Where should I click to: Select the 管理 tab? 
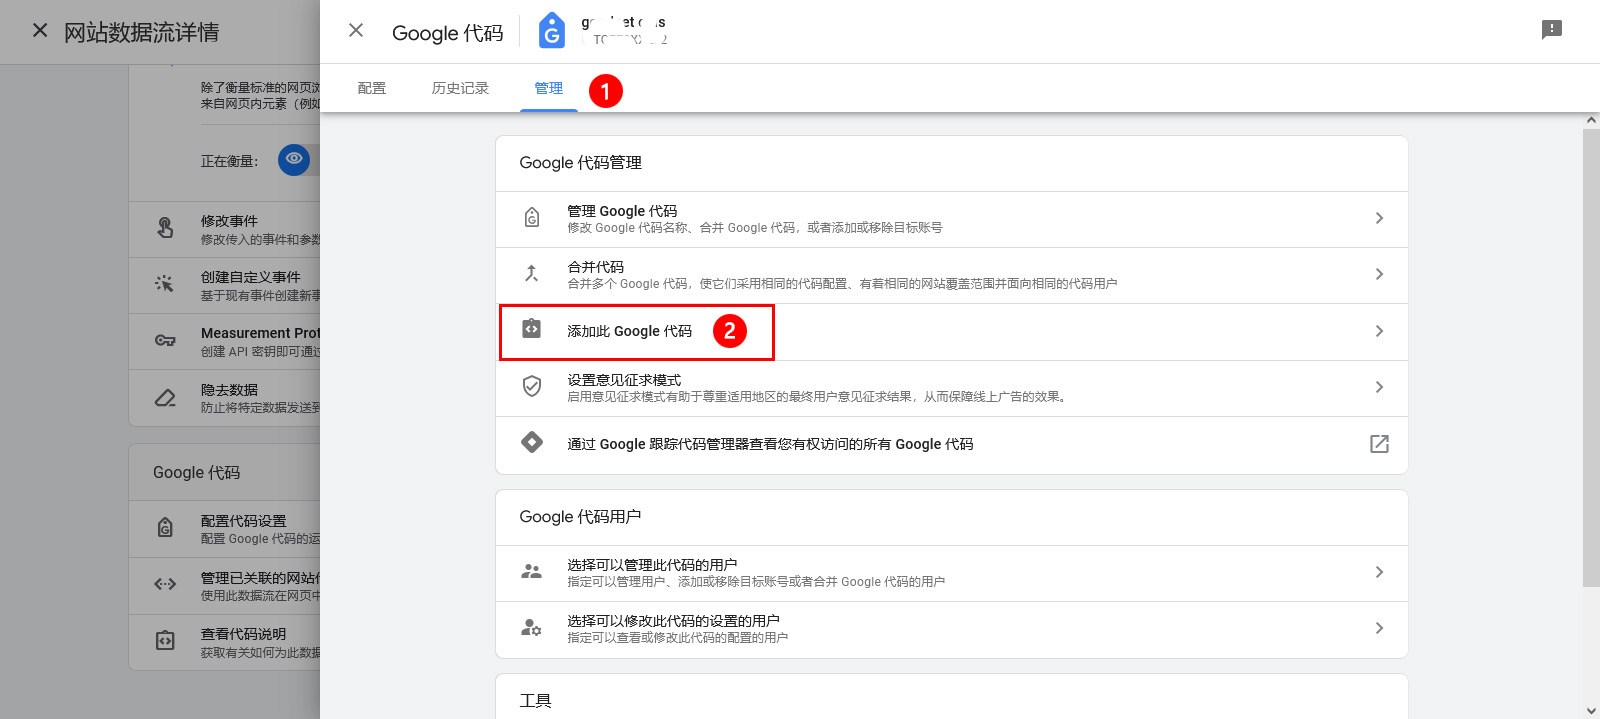coord(549,88)
